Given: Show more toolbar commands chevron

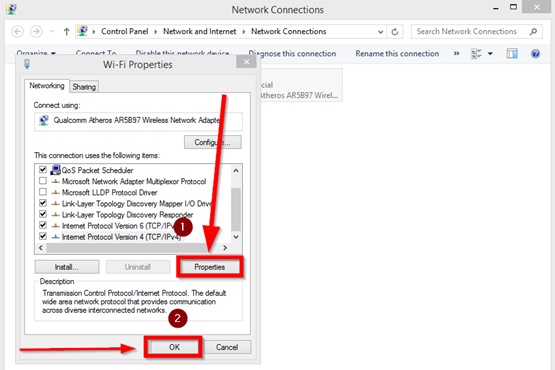Looking at the screenshot, I should [457, 53].
